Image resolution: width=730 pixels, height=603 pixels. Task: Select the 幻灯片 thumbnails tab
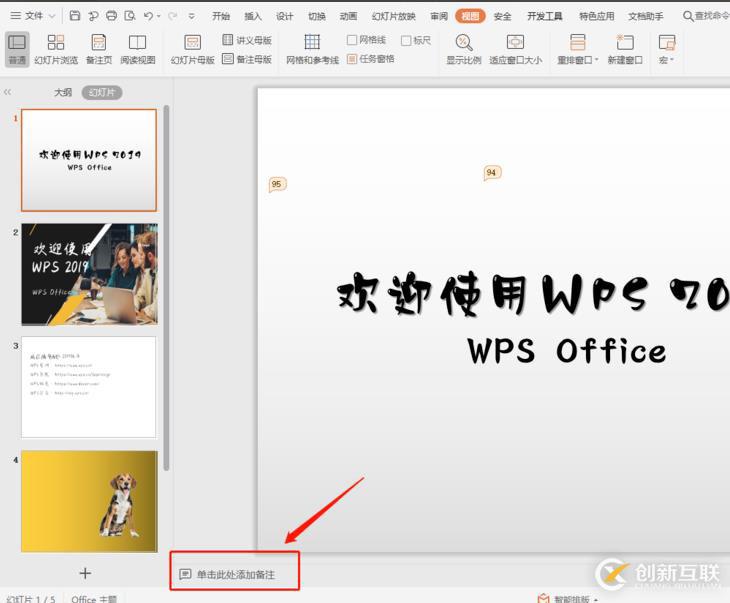102,93
